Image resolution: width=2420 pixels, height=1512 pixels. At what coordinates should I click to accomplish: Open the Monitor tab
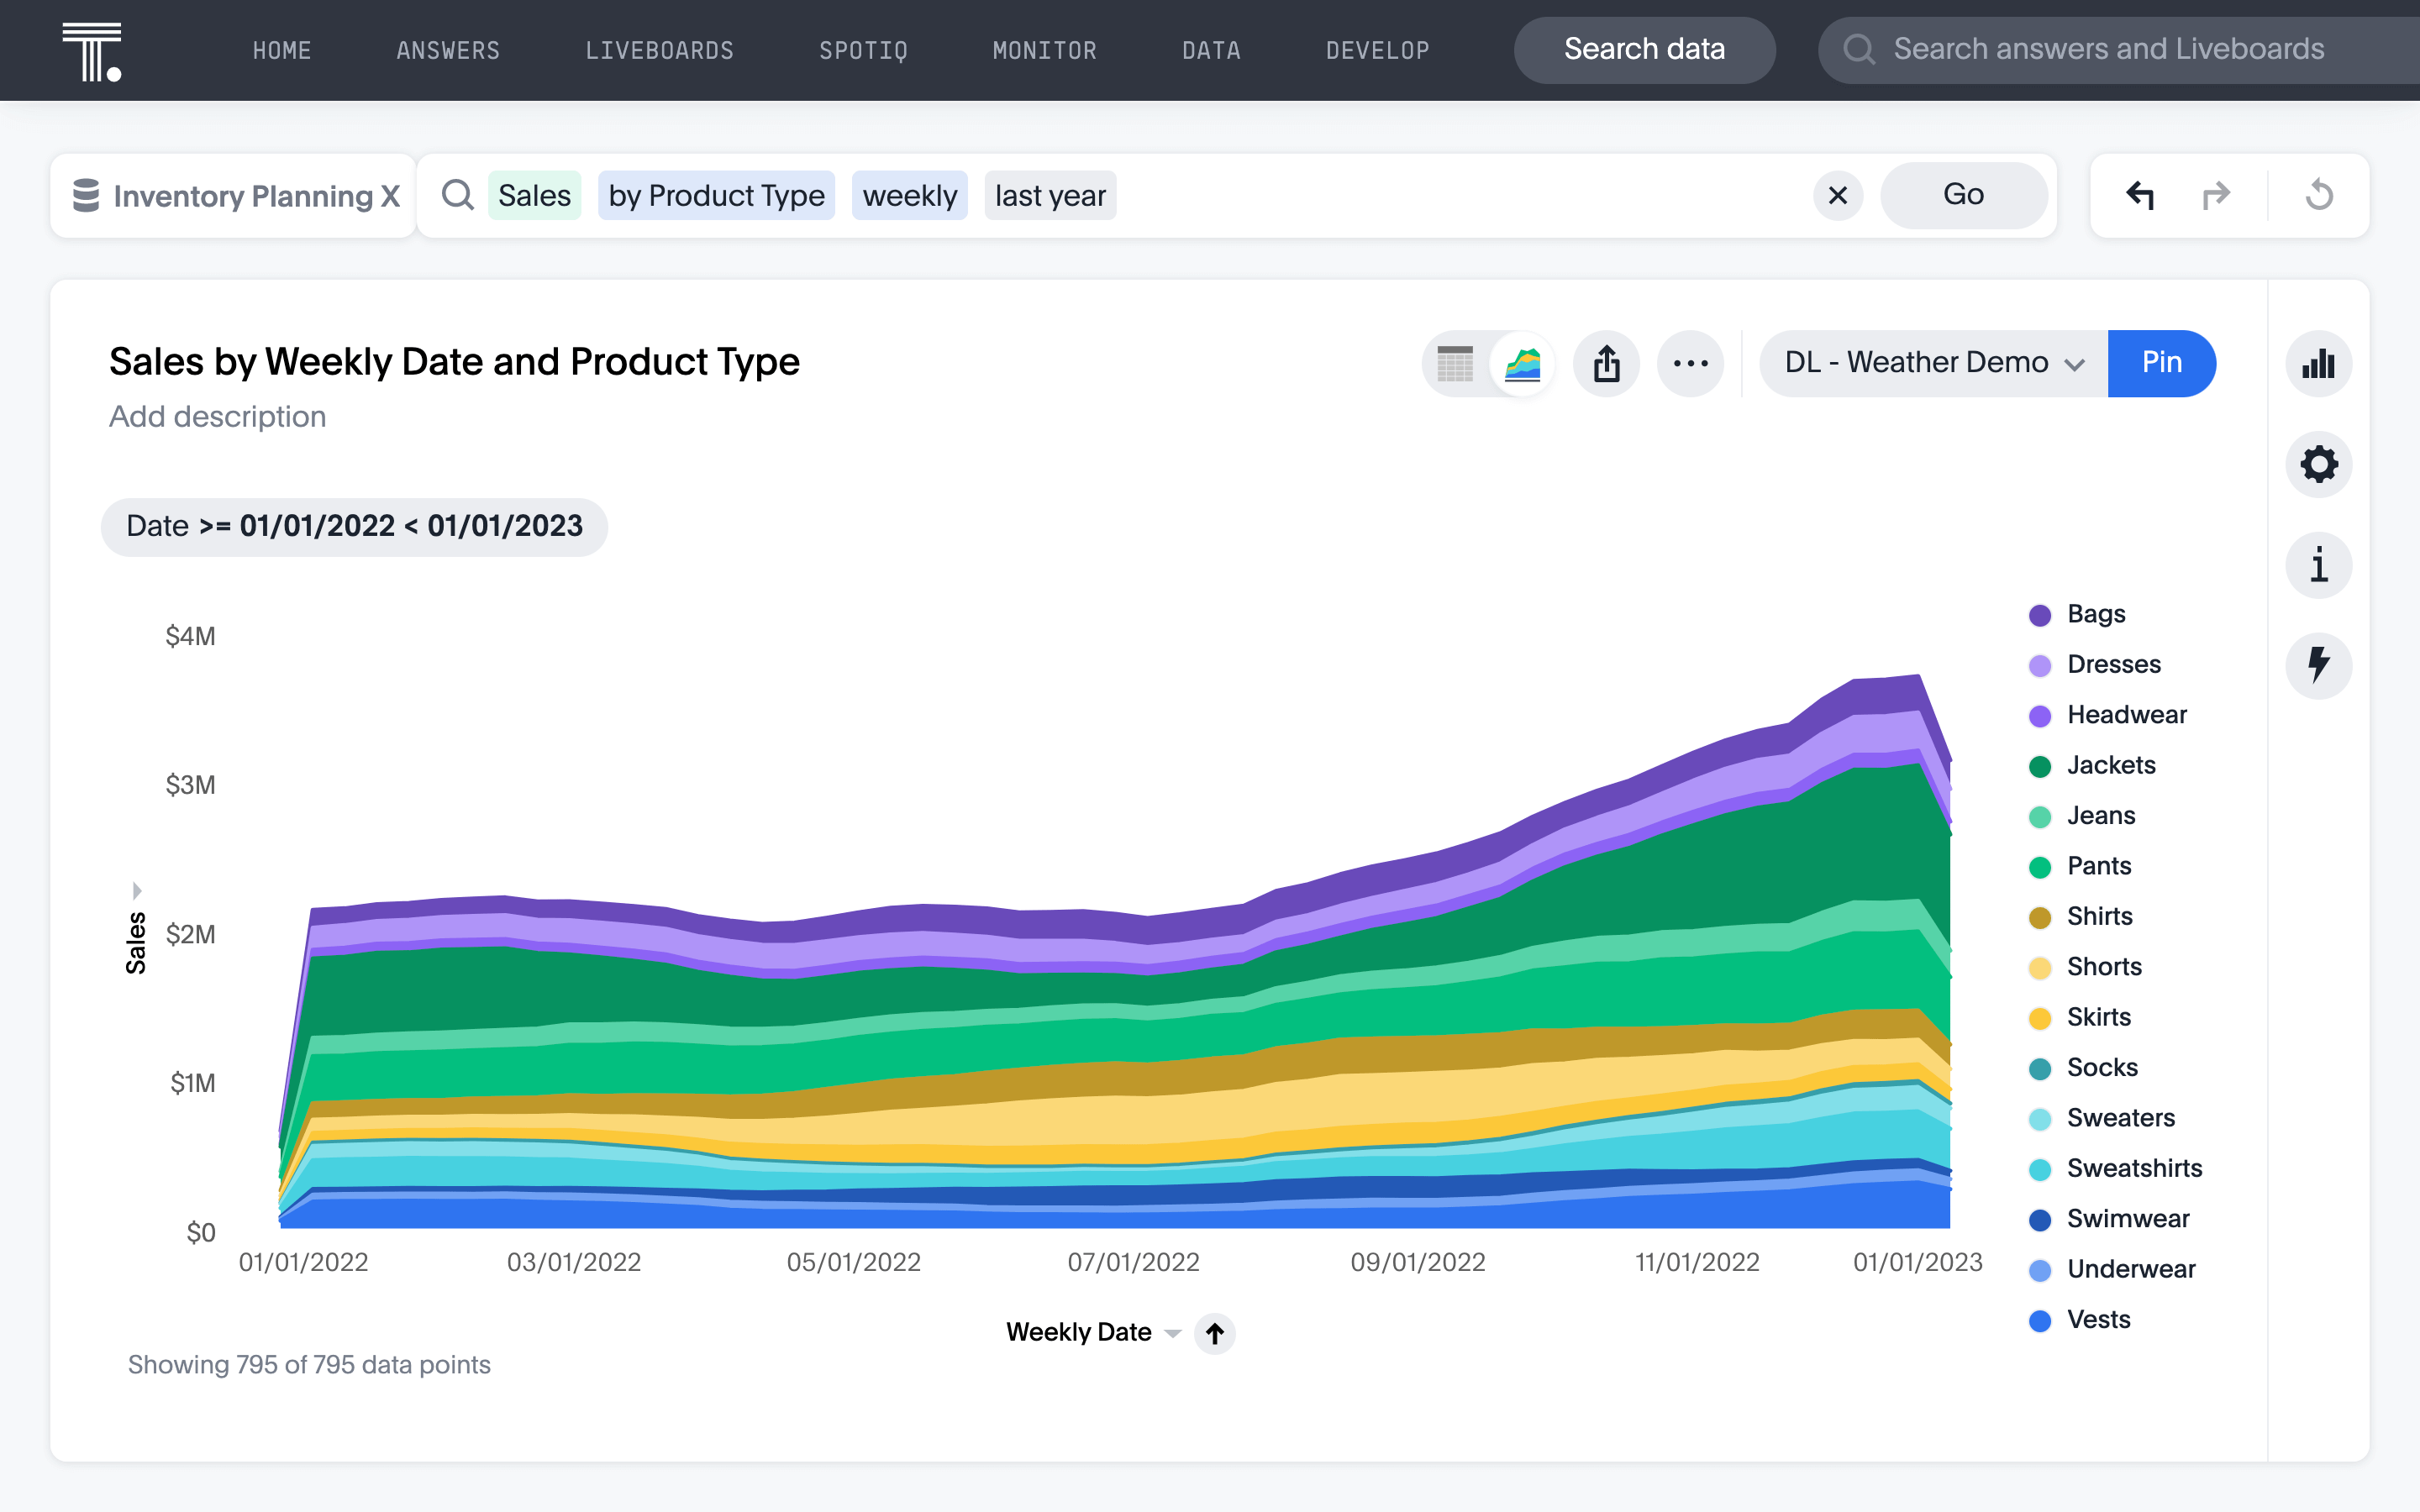(1044, 50)
